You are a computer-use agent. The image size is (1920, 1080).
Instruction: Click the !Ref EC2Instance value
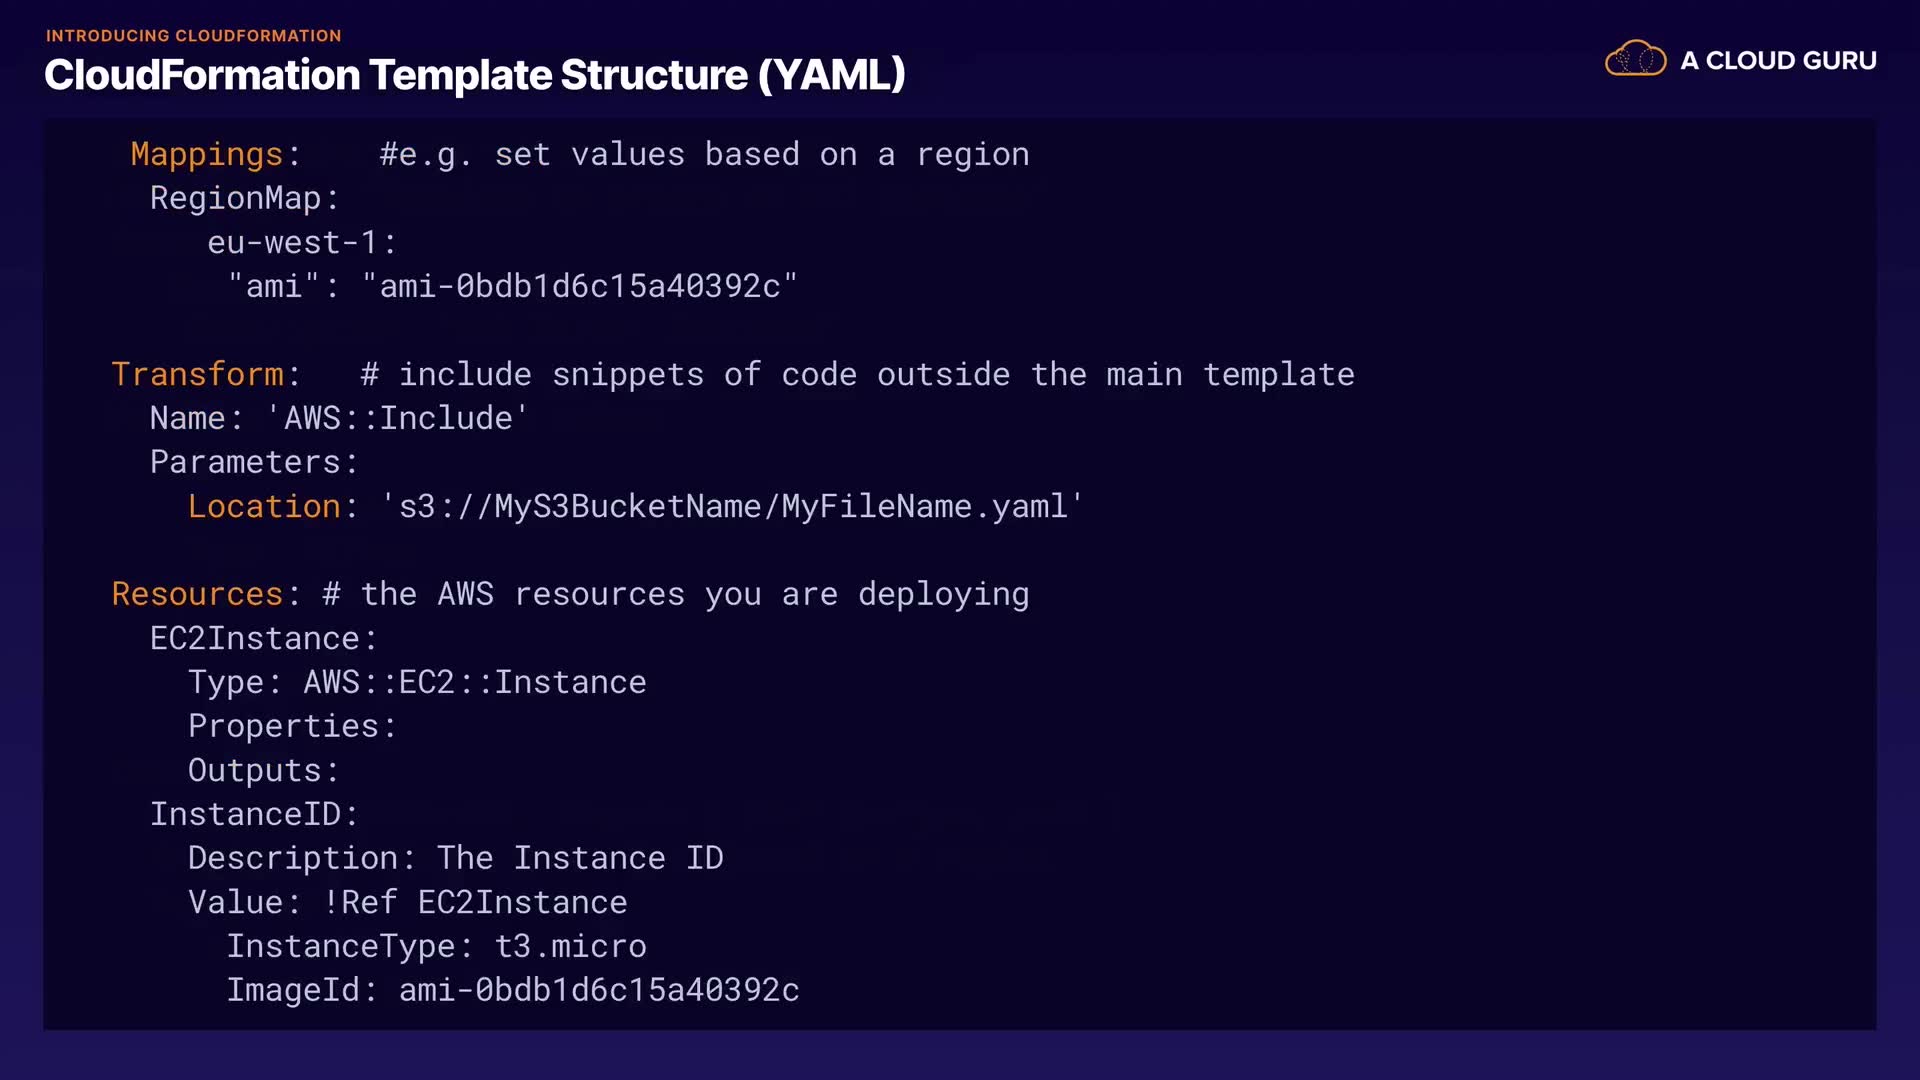[x=474, y=903]
